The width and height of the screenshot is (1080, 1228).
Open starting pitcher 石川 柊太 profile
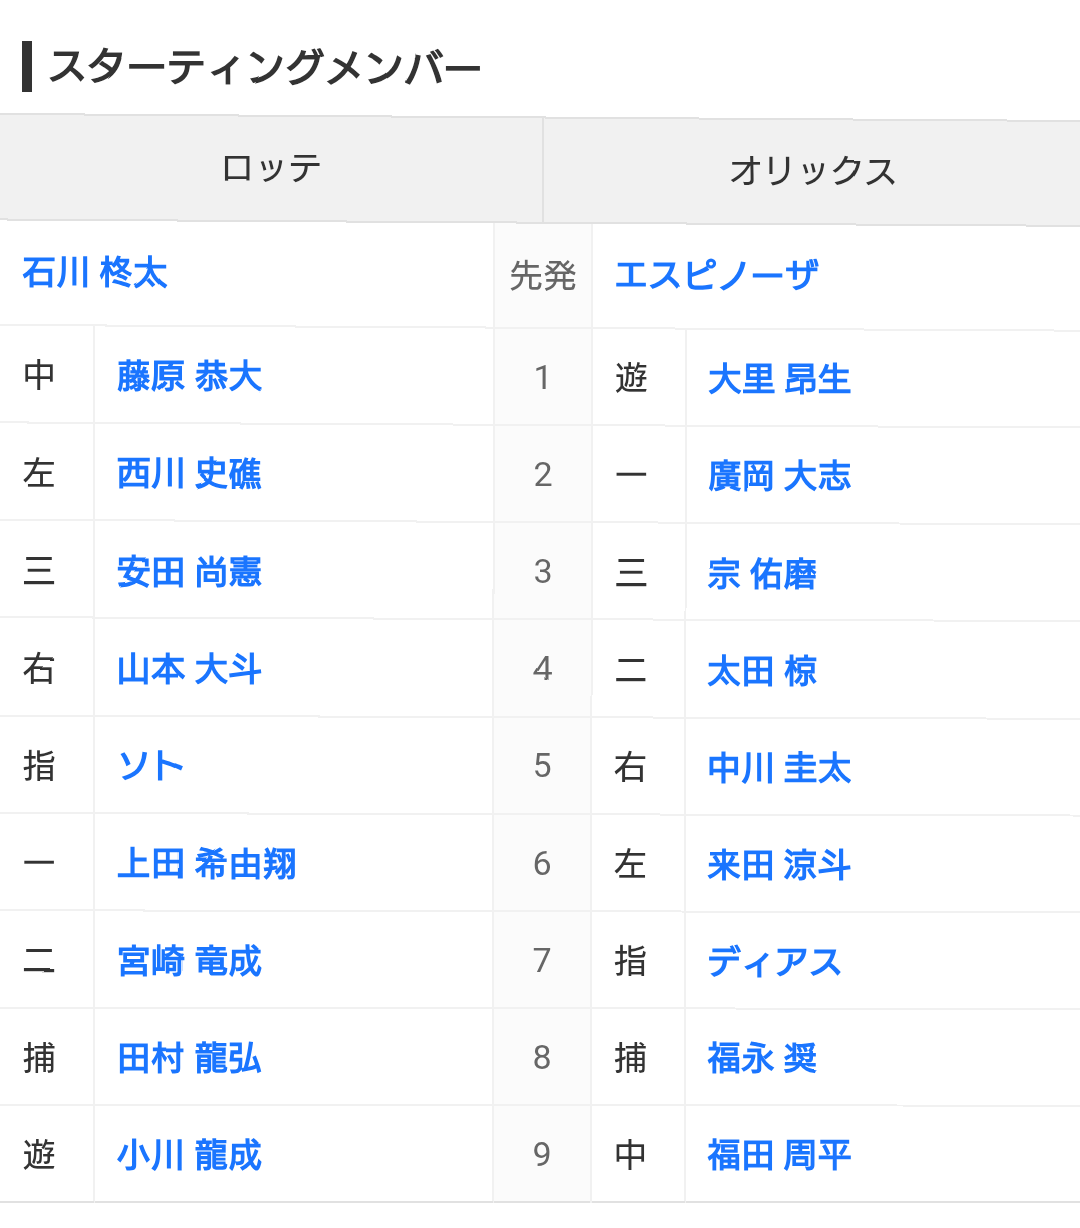pyautogui.click(x=95, y=273)
